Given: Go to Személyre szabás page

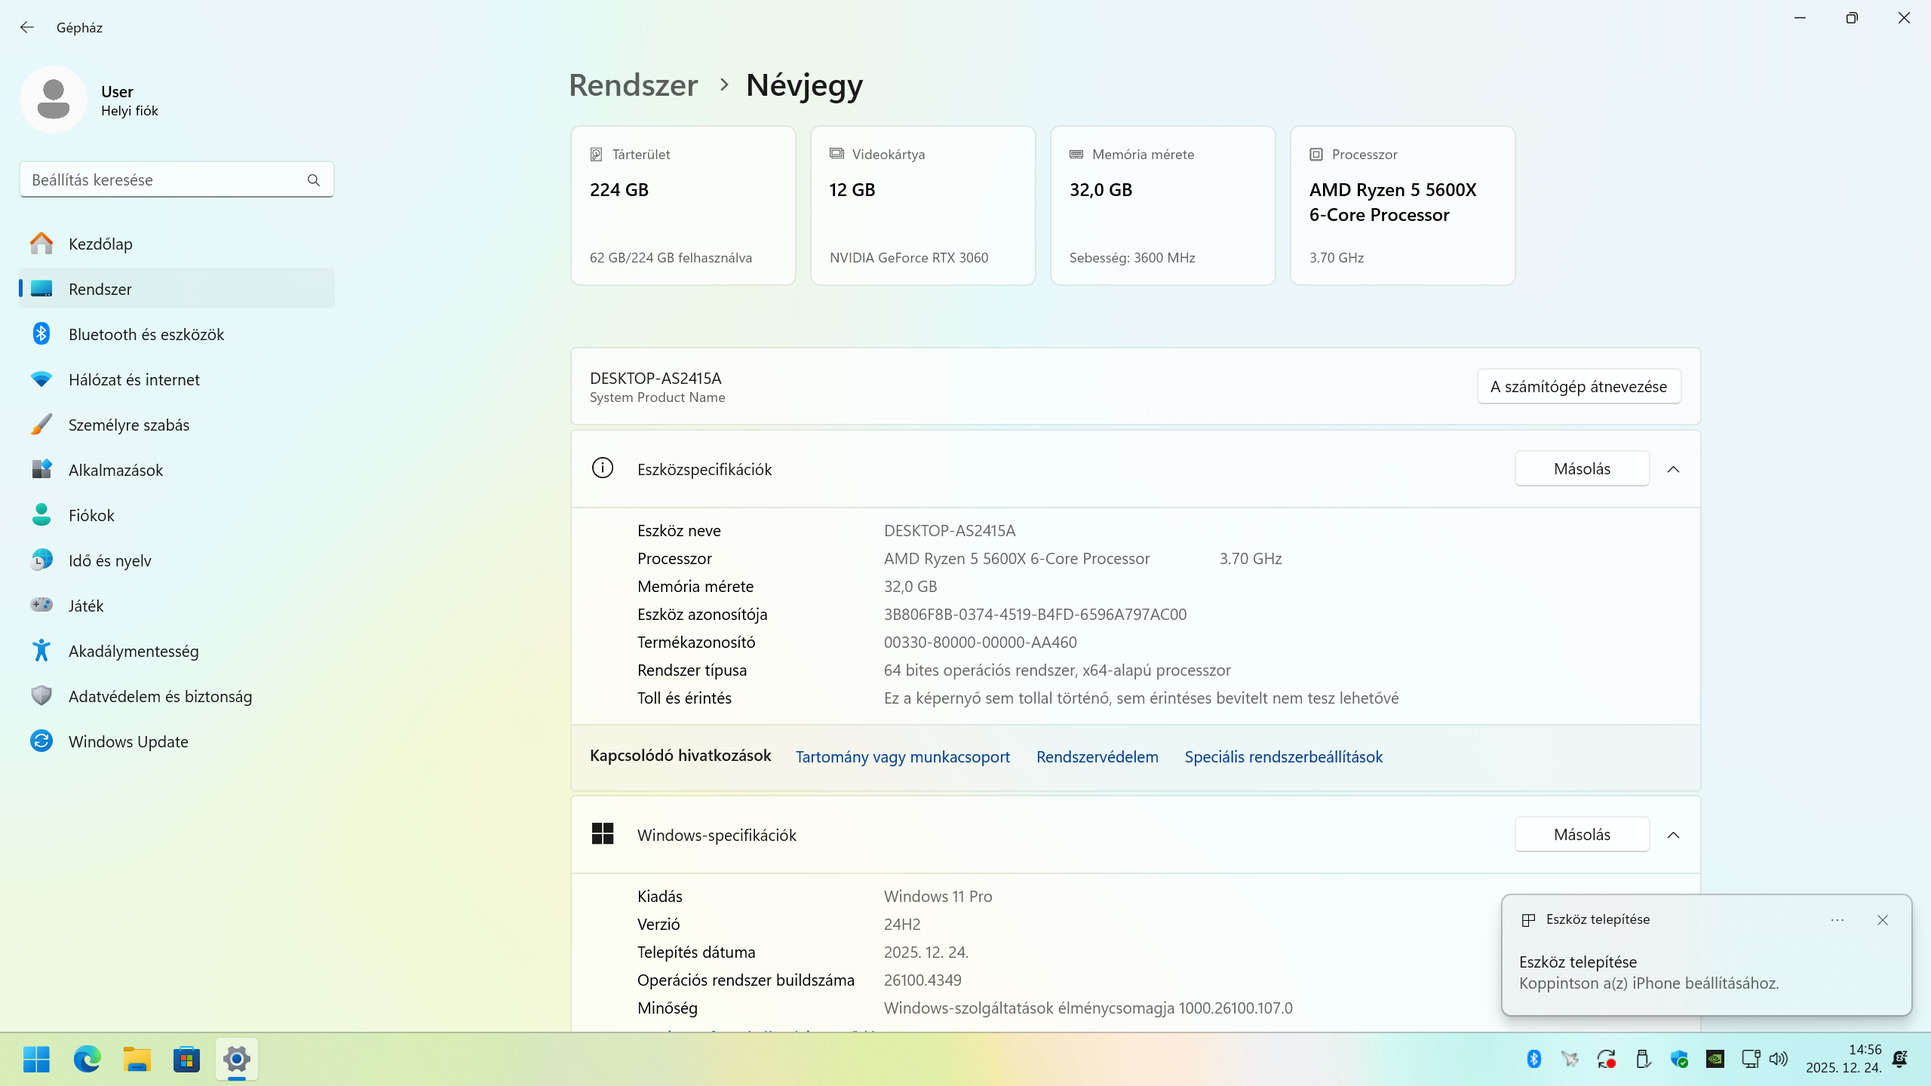Looking at the screenshot, I should [x=129, y=425].
